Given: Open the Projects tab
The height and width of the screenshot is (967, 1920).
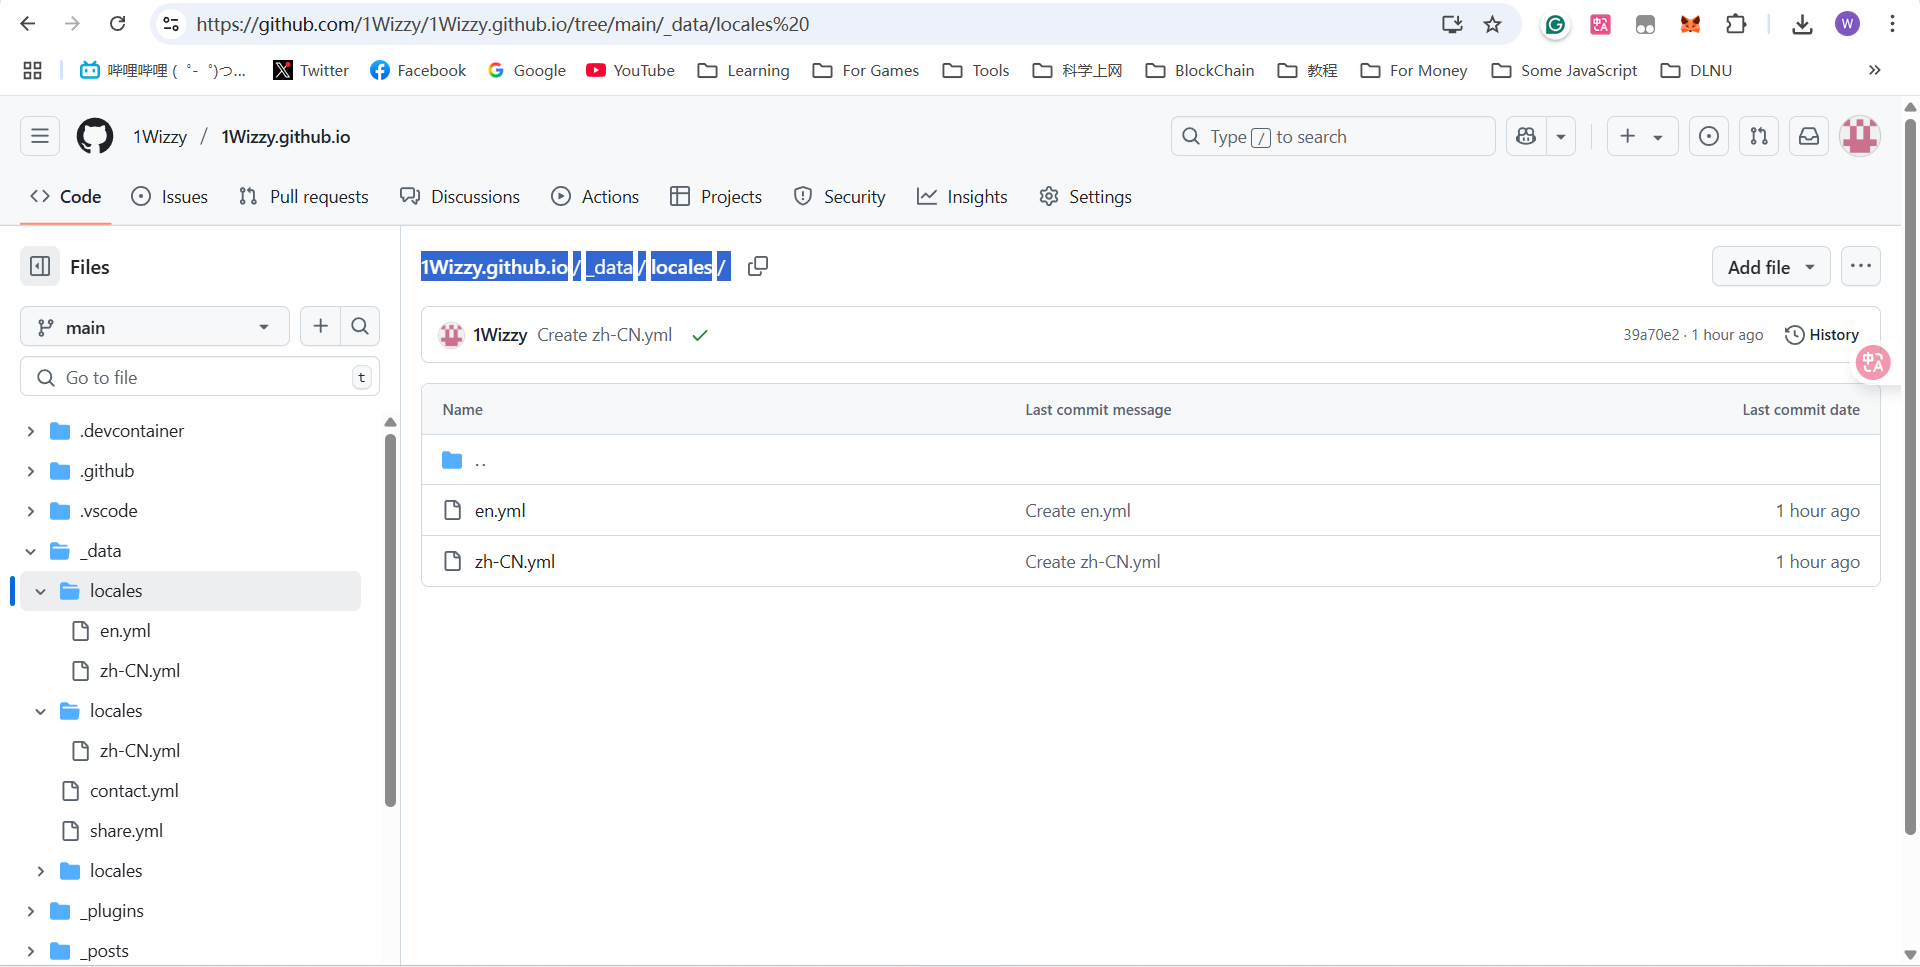Looking at the screenshot, I should [716, 196].
